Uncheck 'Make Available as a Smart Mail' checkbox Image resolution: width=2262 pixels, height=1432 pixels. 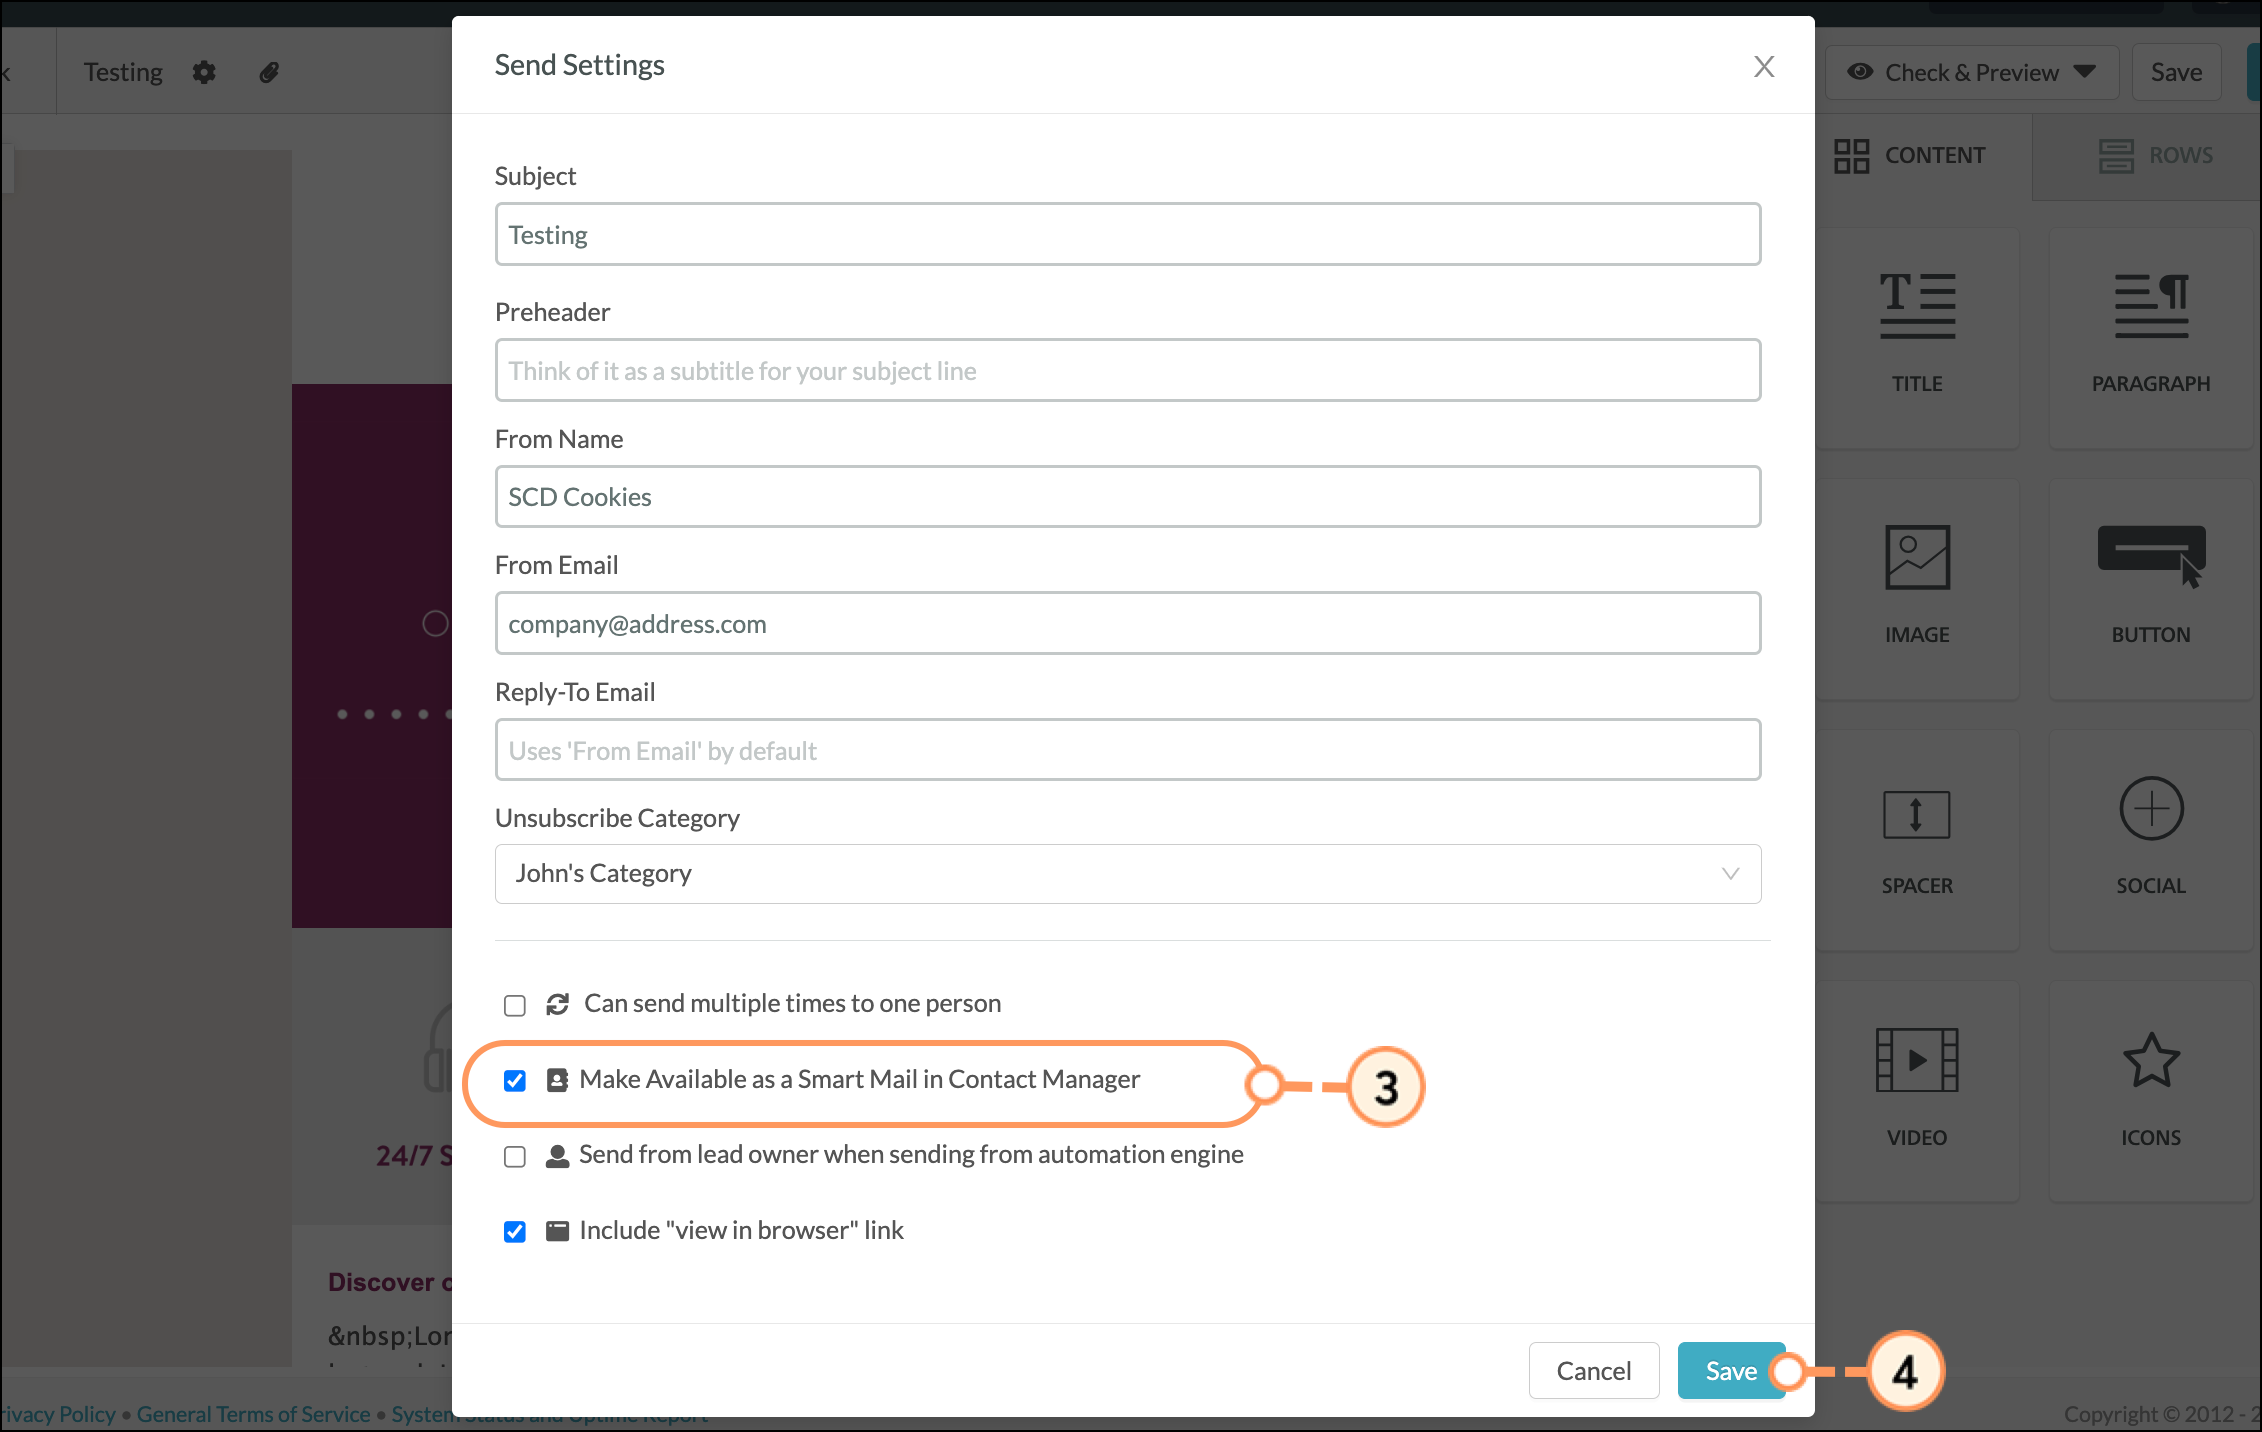(x=515, y=1081)
